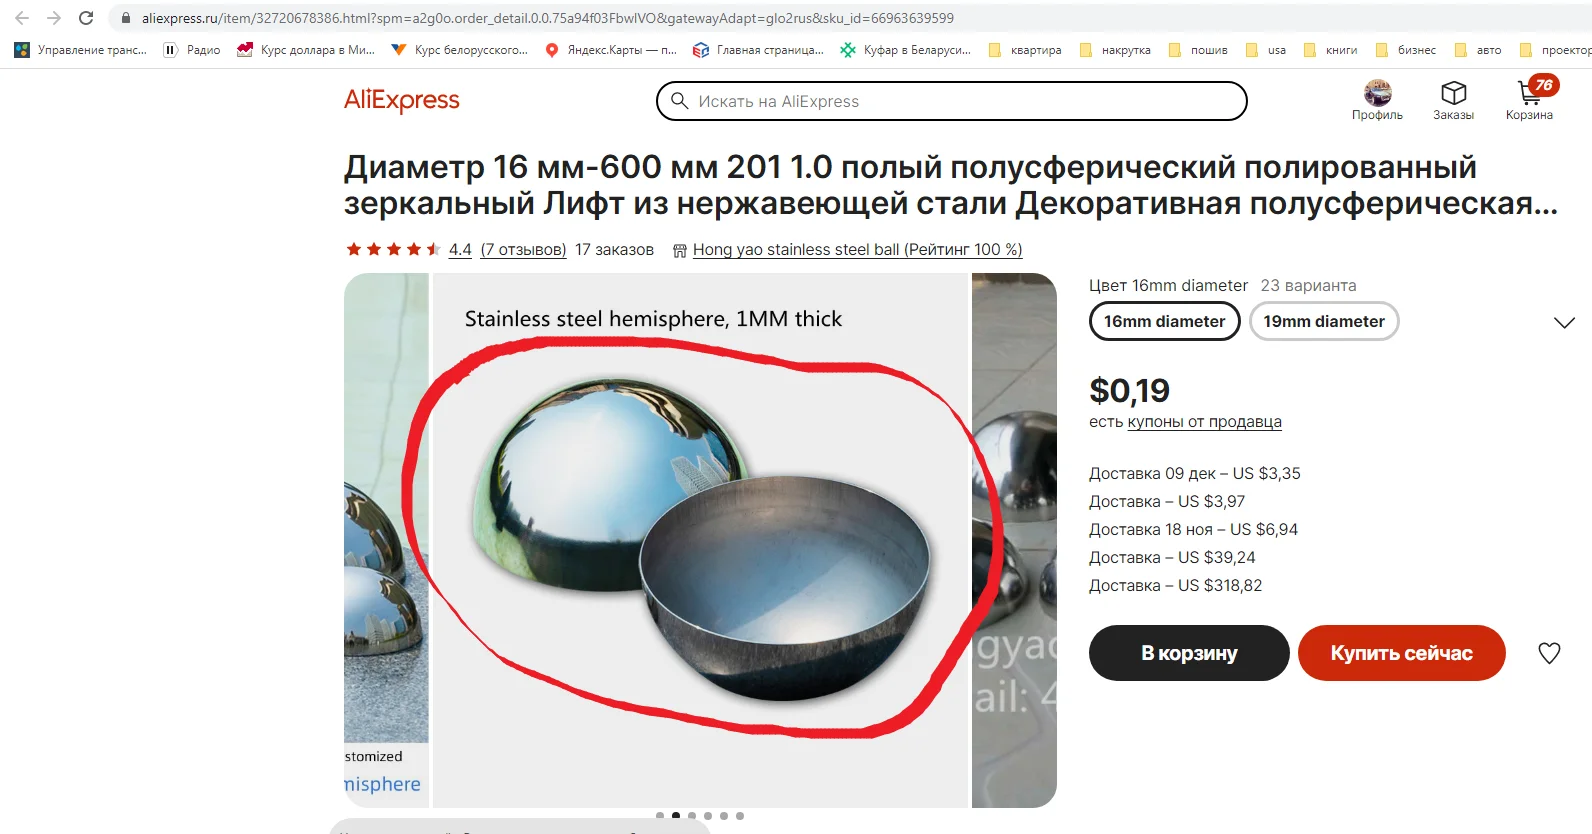Screen dimensions: 1592x834
Task: Open the 7 отзывов reviews link
Action: click(x=523, y=250)
